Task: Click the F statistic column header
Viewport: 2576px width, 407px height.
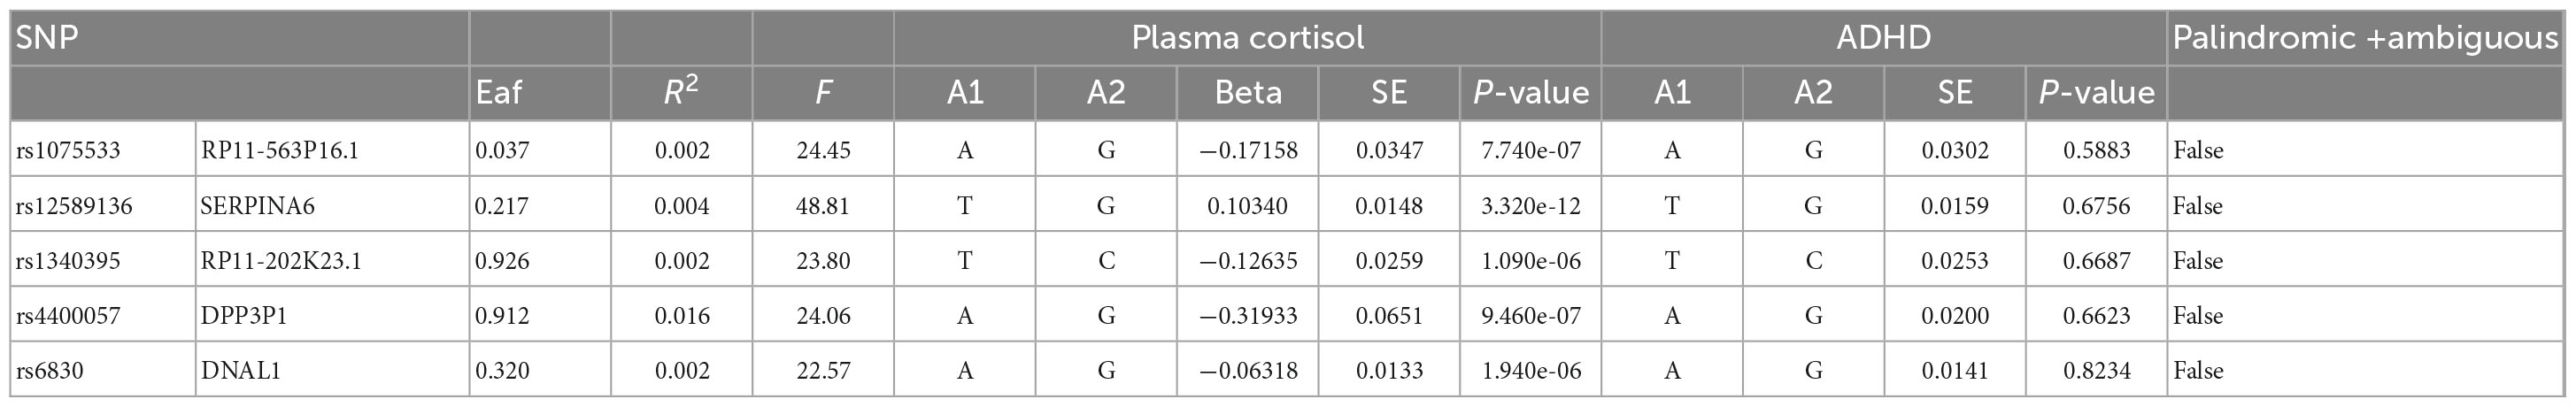Action: [823, 93]
